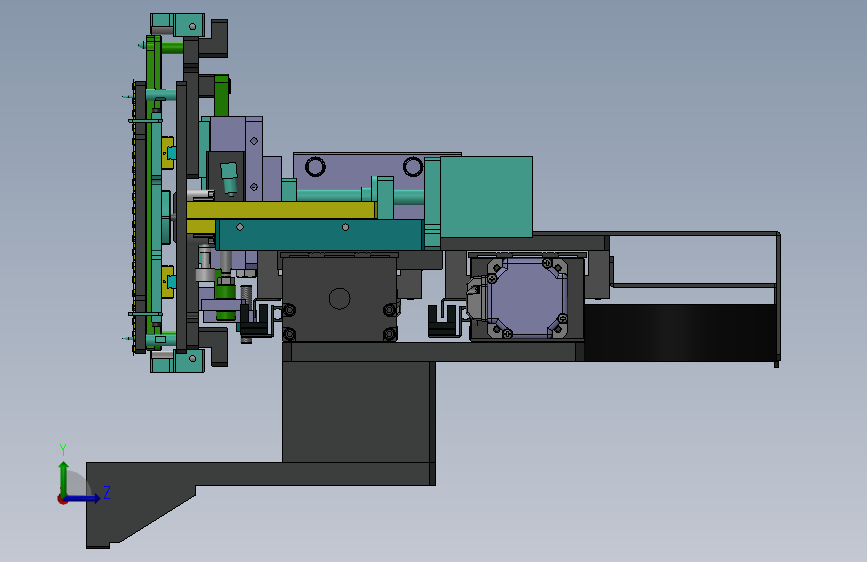Select the black cylindrical cover at right
The width and height of the screenshot is (867, 562).
(680, 332)
